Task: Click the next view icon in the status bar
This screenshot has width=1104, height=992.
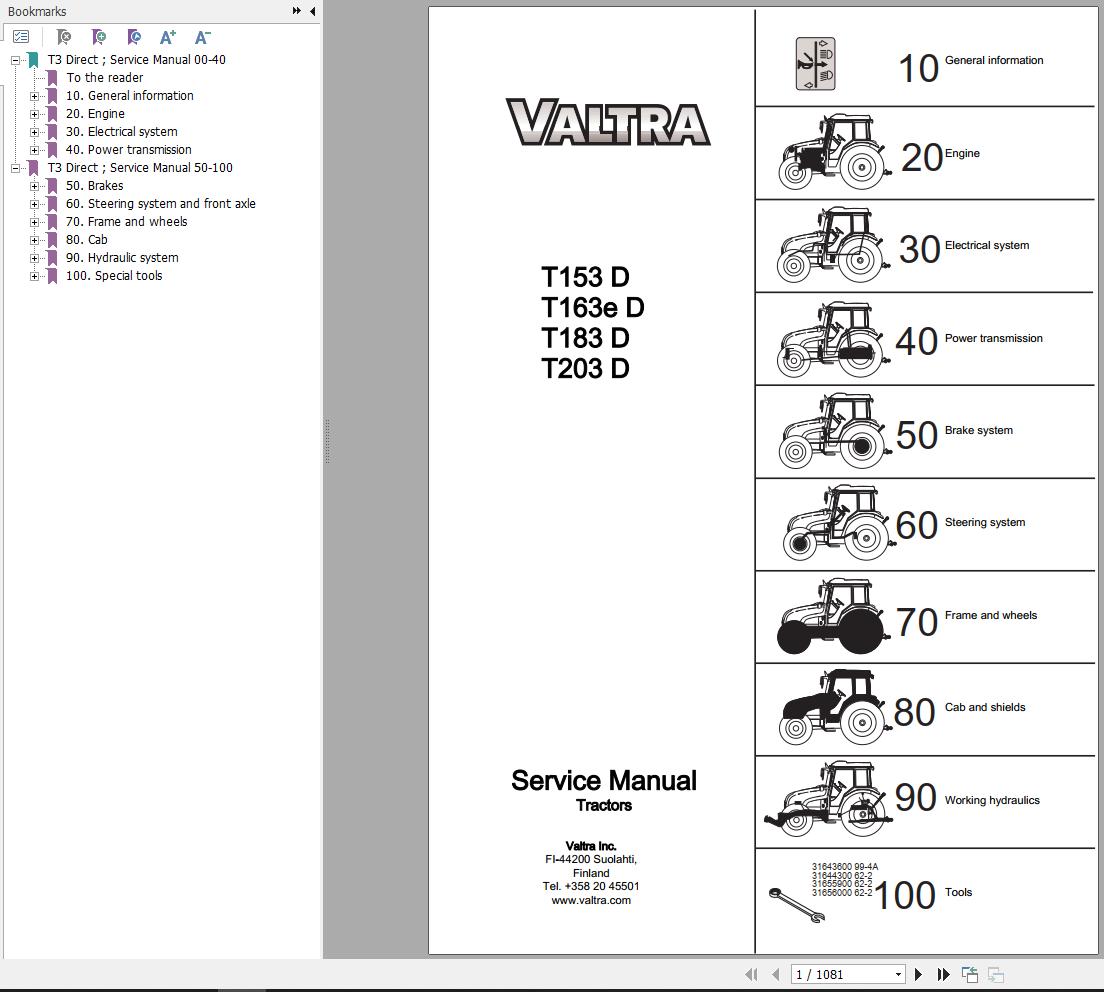Action: click(996, 974)
